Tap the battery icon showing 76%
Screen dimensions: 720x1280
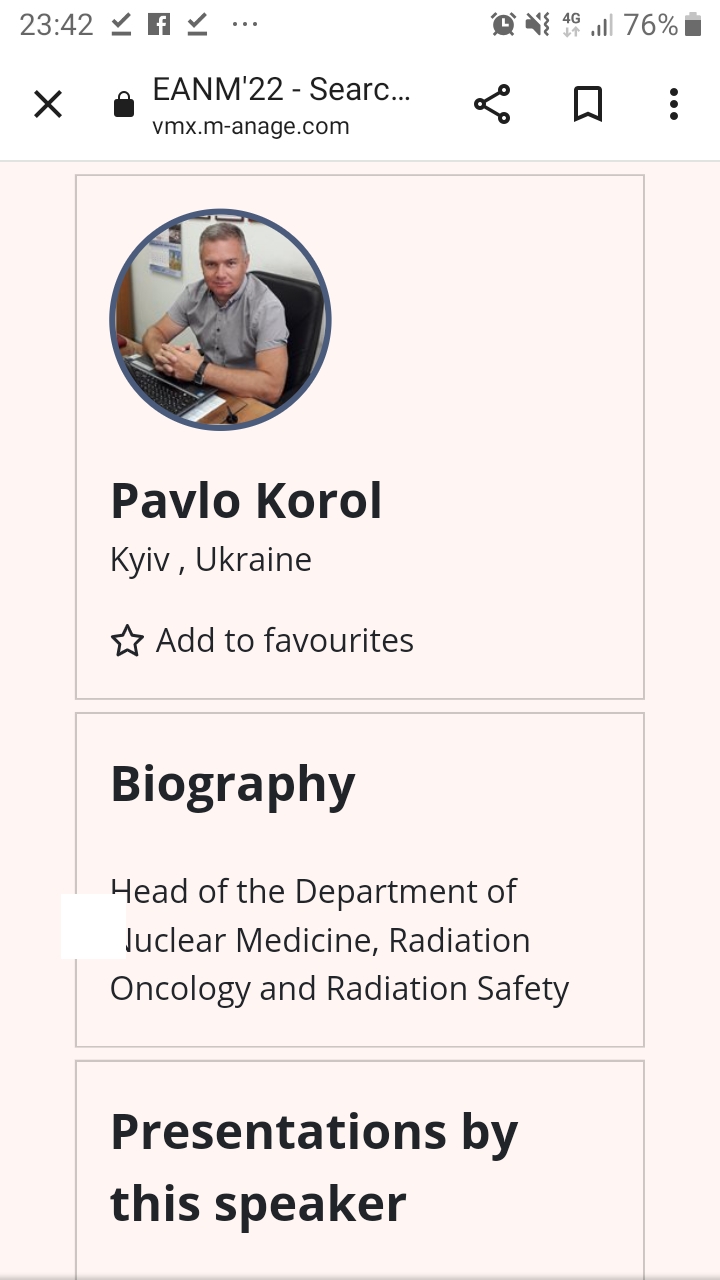[693, 25]
